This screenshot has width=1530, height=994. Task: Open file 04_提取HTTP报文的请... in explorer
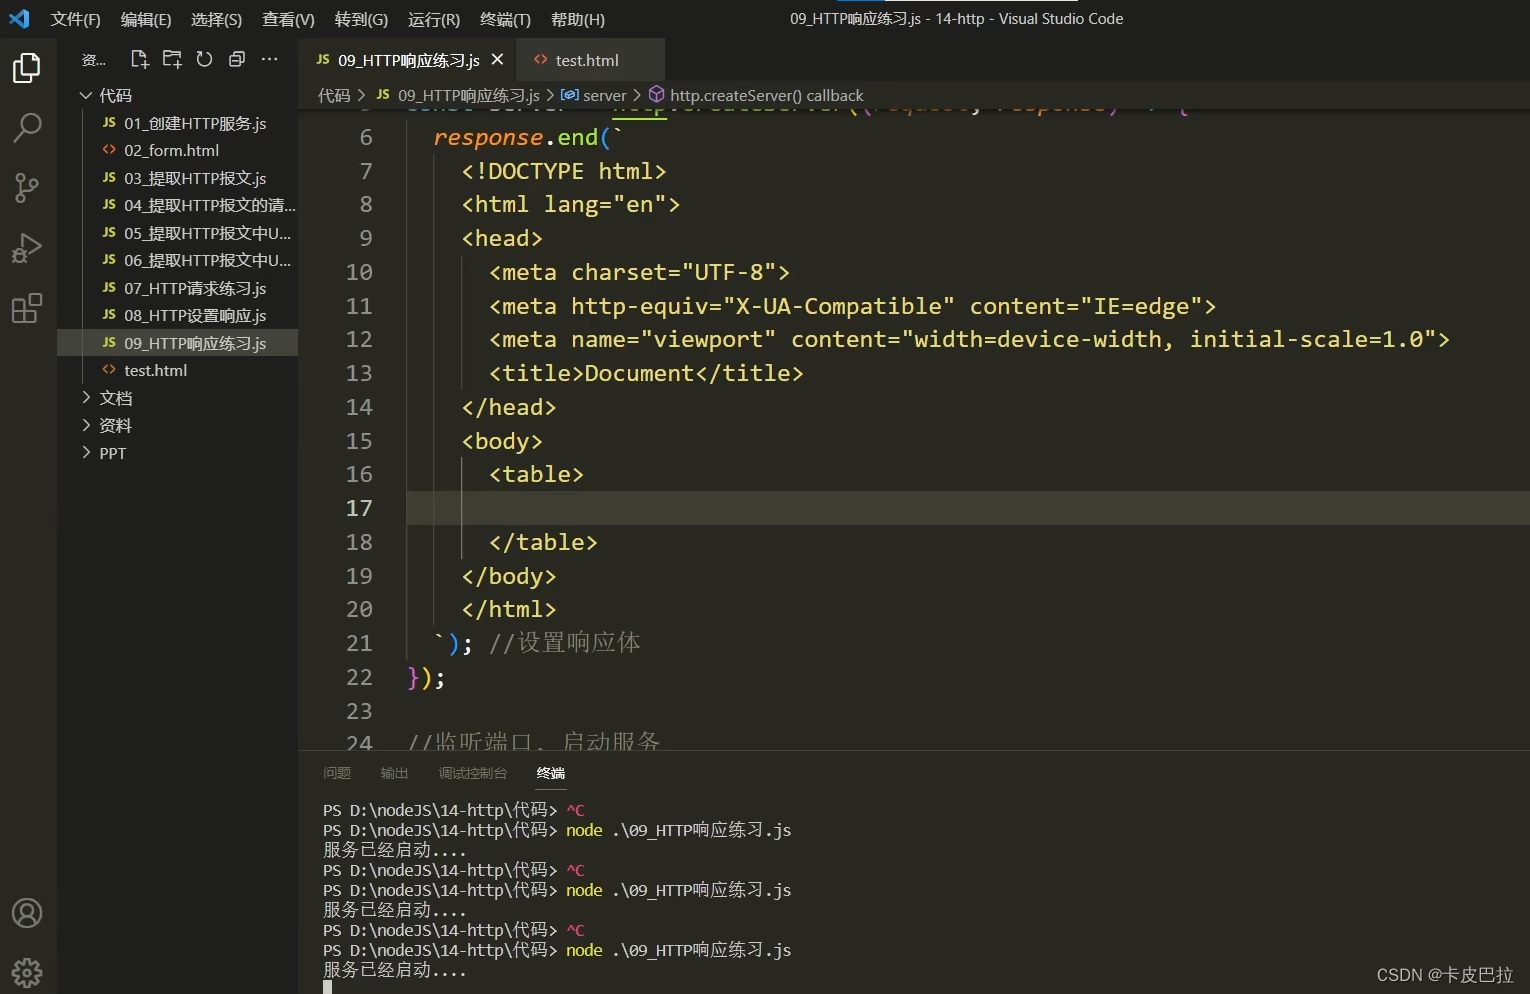point(177,205)
